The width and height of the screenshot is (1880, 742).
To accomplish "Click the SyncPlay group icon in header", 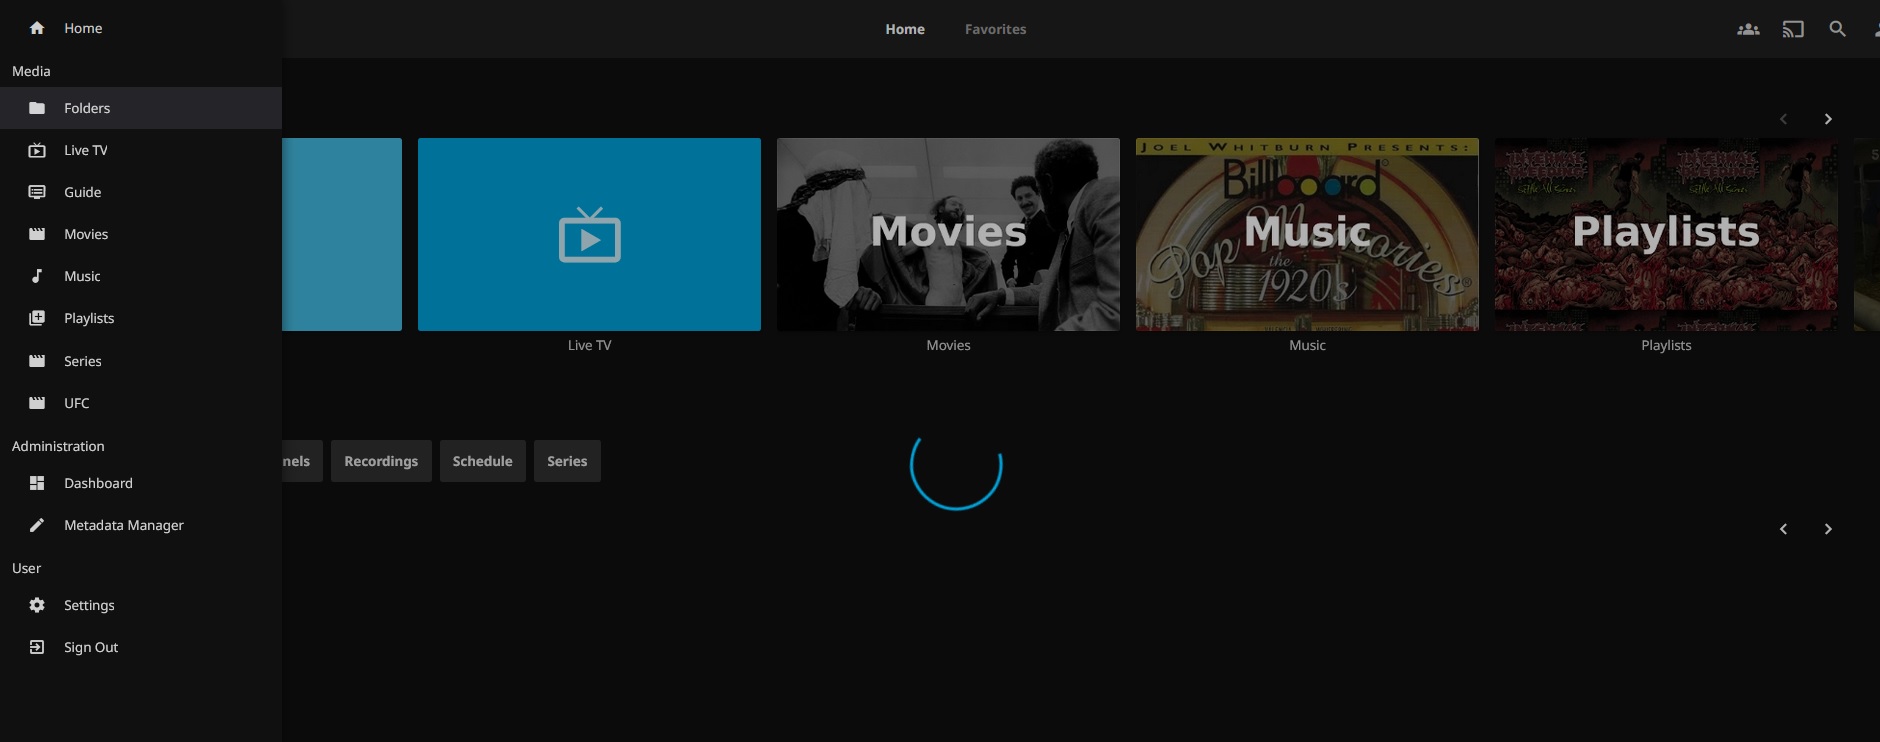I will [1748, 29].
